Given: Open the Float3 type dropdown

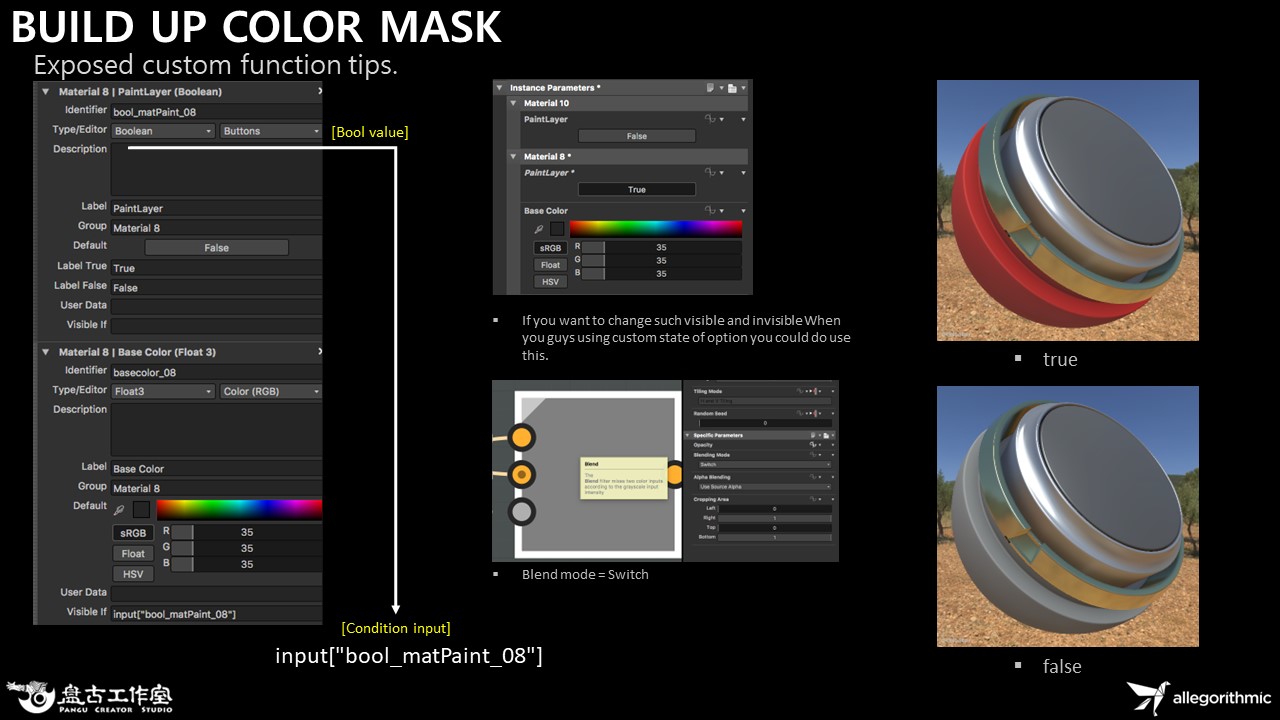Looking at the screenshot, I should [x=163, y=391].
